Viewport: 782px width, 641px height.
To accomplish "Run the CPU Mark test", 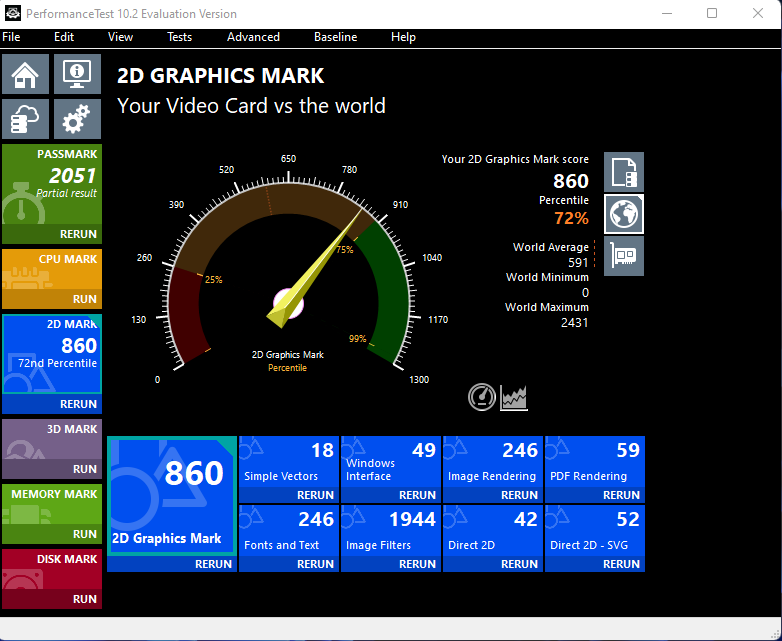I will coord(52,299).
